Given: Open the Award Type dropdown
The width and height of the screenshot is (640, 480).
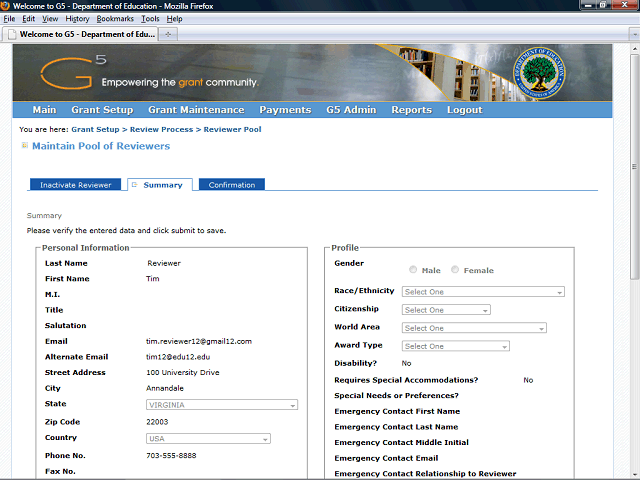Looking at the screenshot, I should point(456,346).
